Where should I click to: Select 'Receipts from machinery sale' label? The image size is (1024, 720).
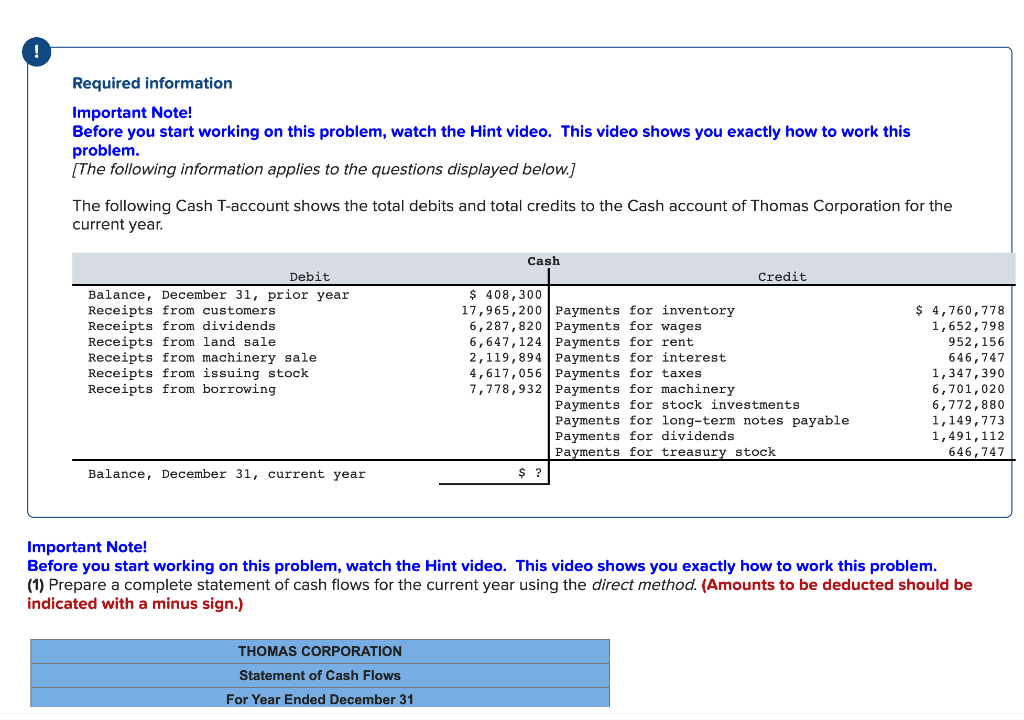202,357
